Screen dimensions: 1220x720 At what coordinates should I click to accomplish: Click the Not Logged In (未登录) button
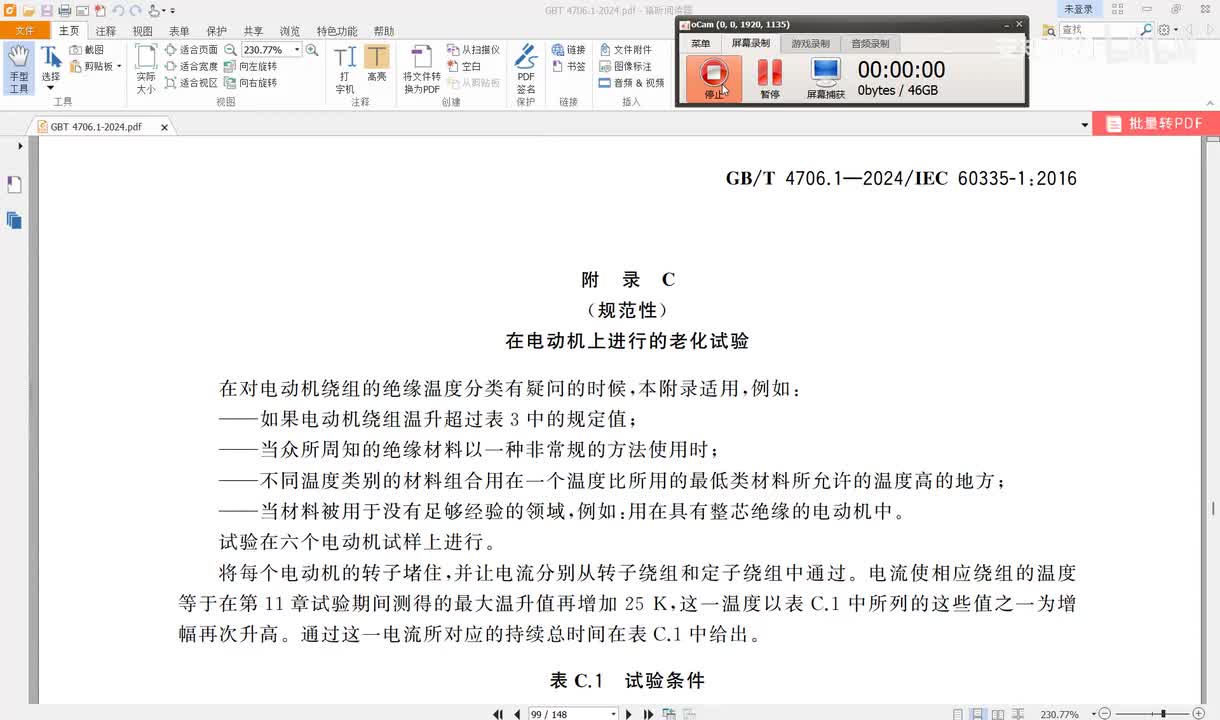coord(1078,9)
